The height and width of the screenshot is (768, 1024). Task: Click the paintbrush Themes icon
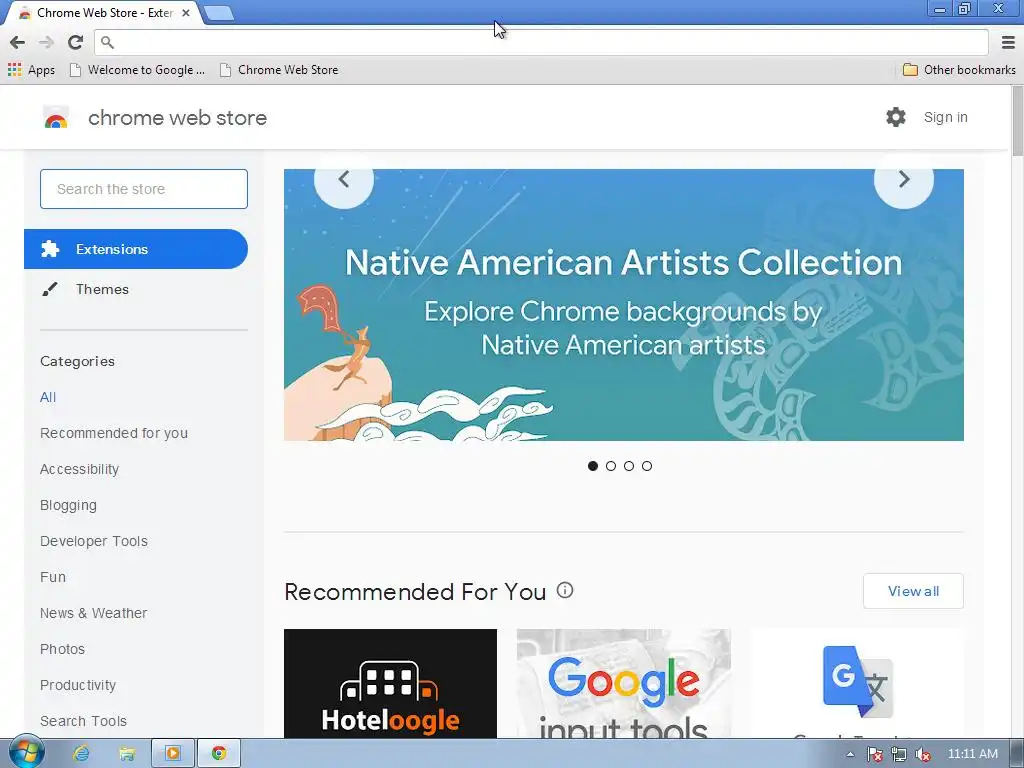point(50,289)
